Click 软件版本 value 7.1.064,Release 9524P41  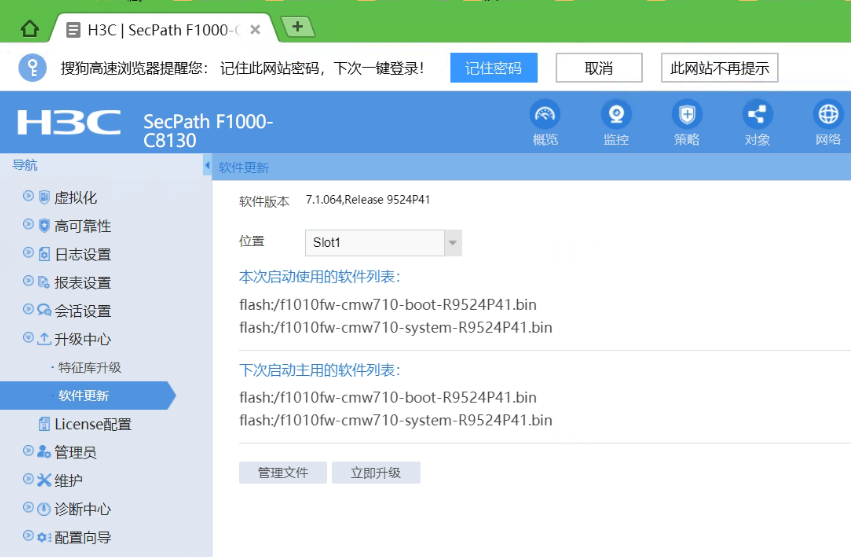click(x=367, y=200)
